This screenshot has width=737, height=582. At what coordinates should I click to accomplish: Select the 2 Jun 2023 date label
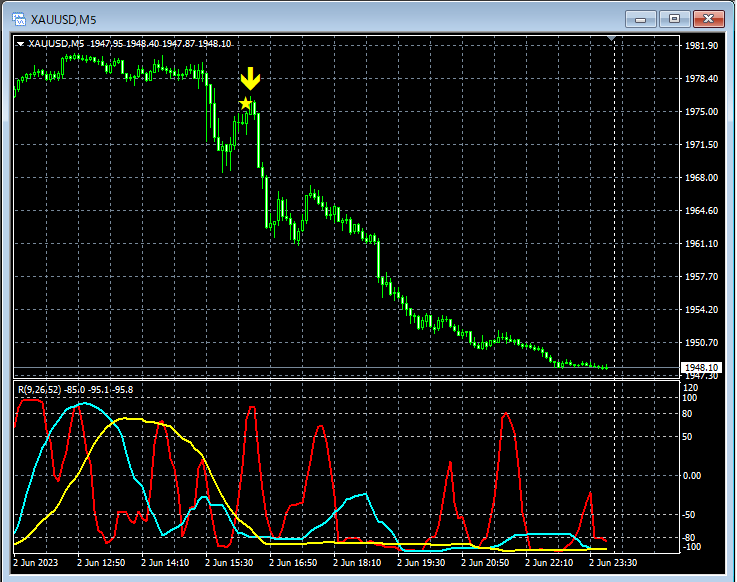pyautogui.click(x=37, y=563)
